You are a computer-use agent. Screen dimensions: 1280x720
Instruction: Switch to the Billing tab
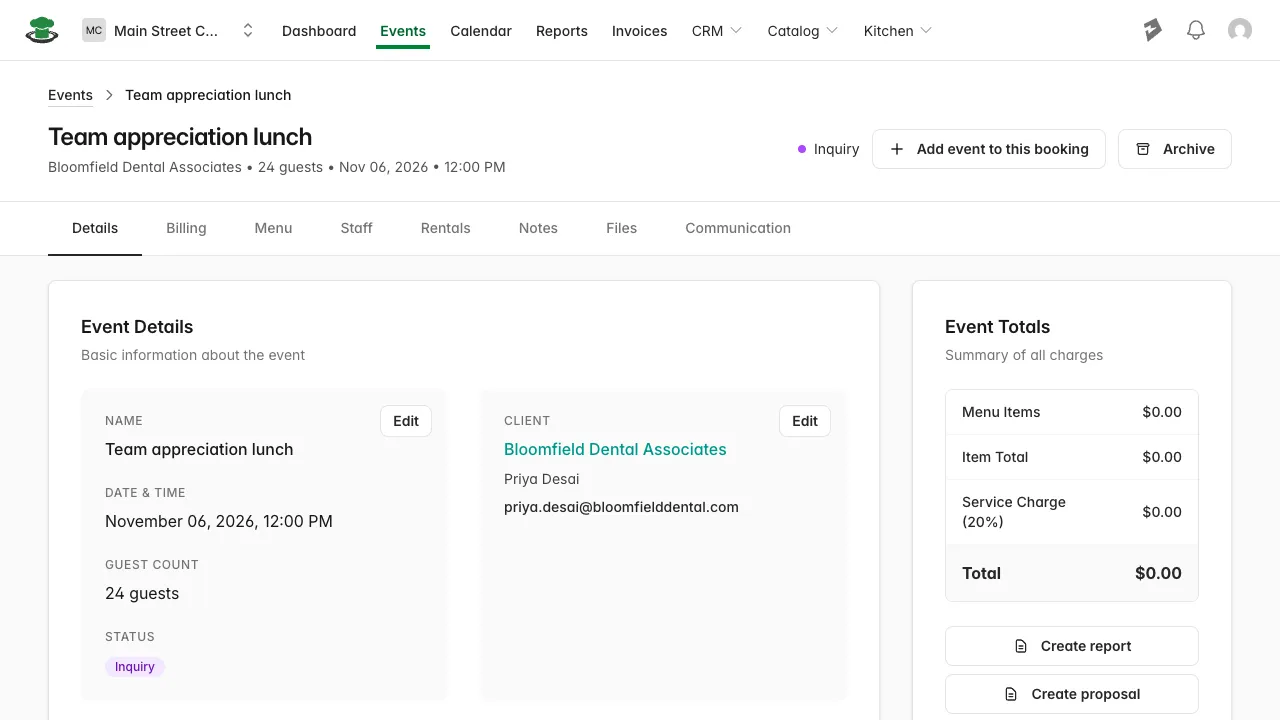click(x=186, y=228)
